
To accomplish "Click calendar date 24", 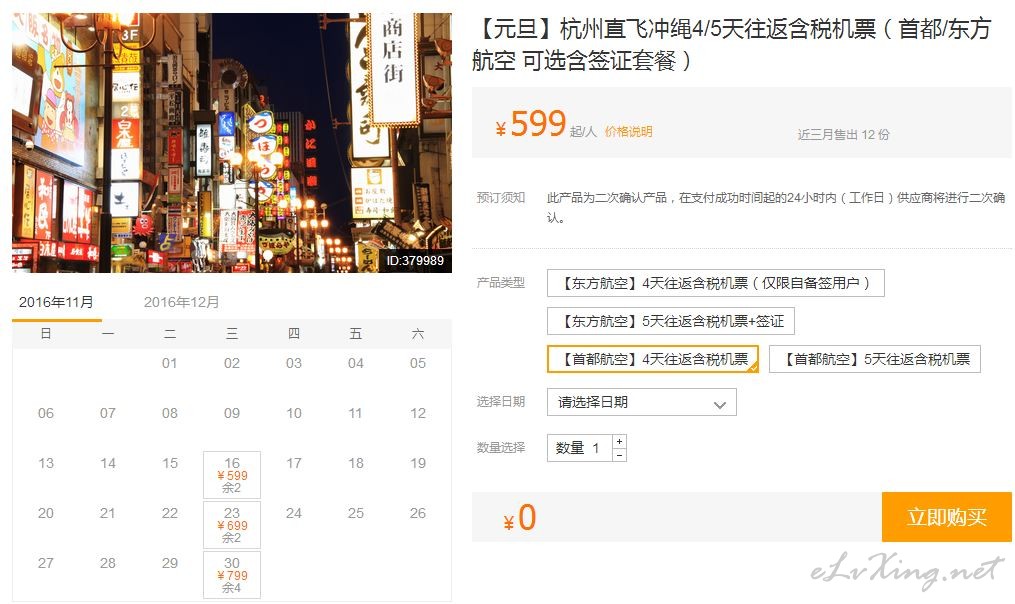I will (294, 513).
